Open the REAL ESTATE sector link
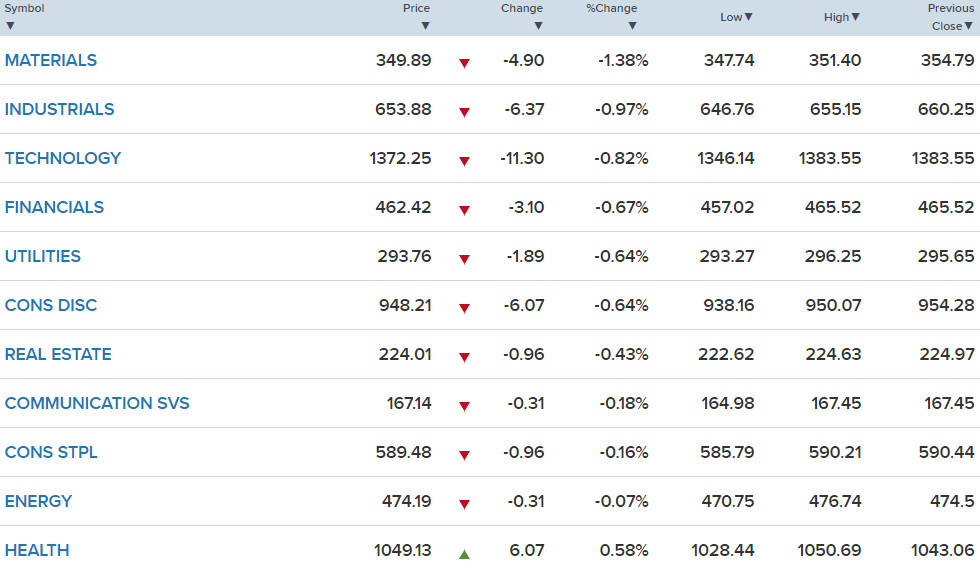 point(58,354)
